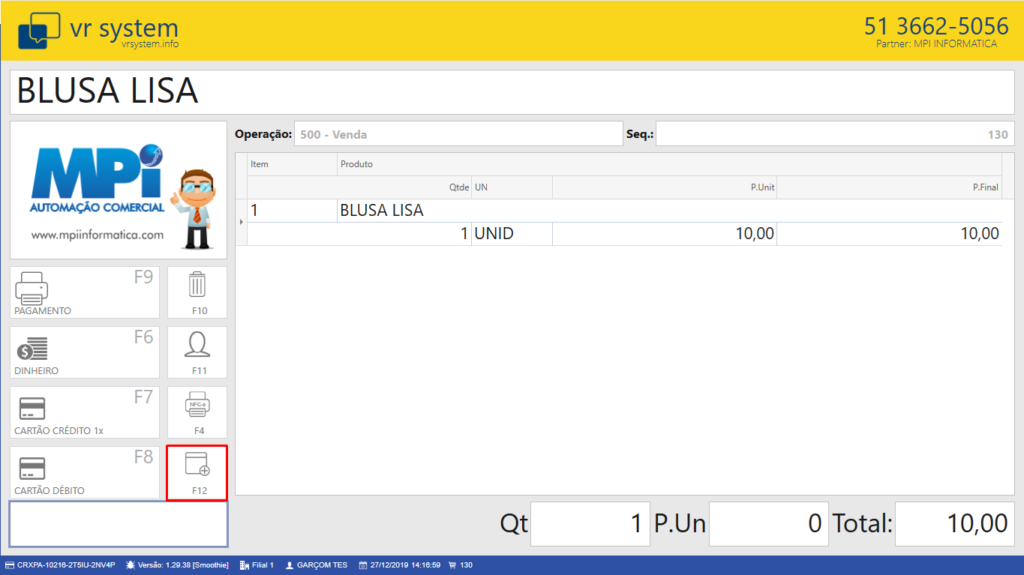Pay with Cartão Débito F8
1024x575 pixels.
pyautogui.click(x=85, y=472)
